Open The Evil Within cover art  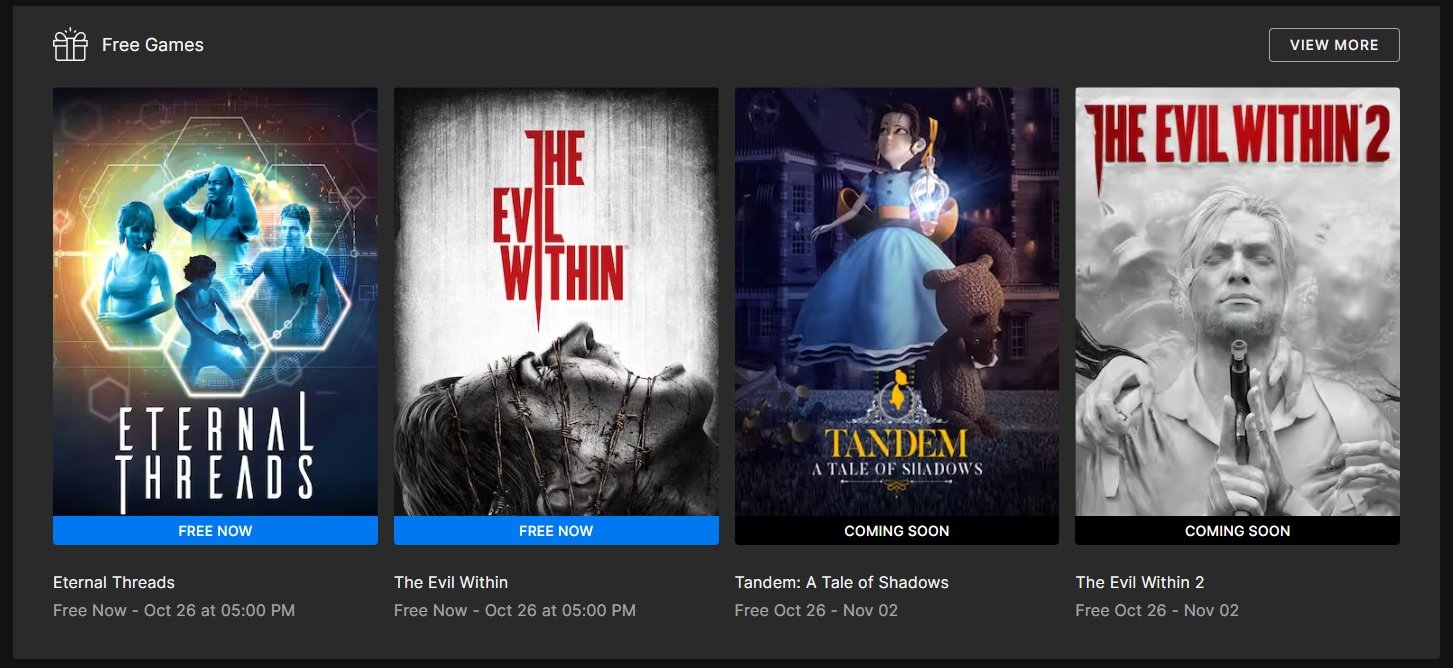tap(556, 302)
